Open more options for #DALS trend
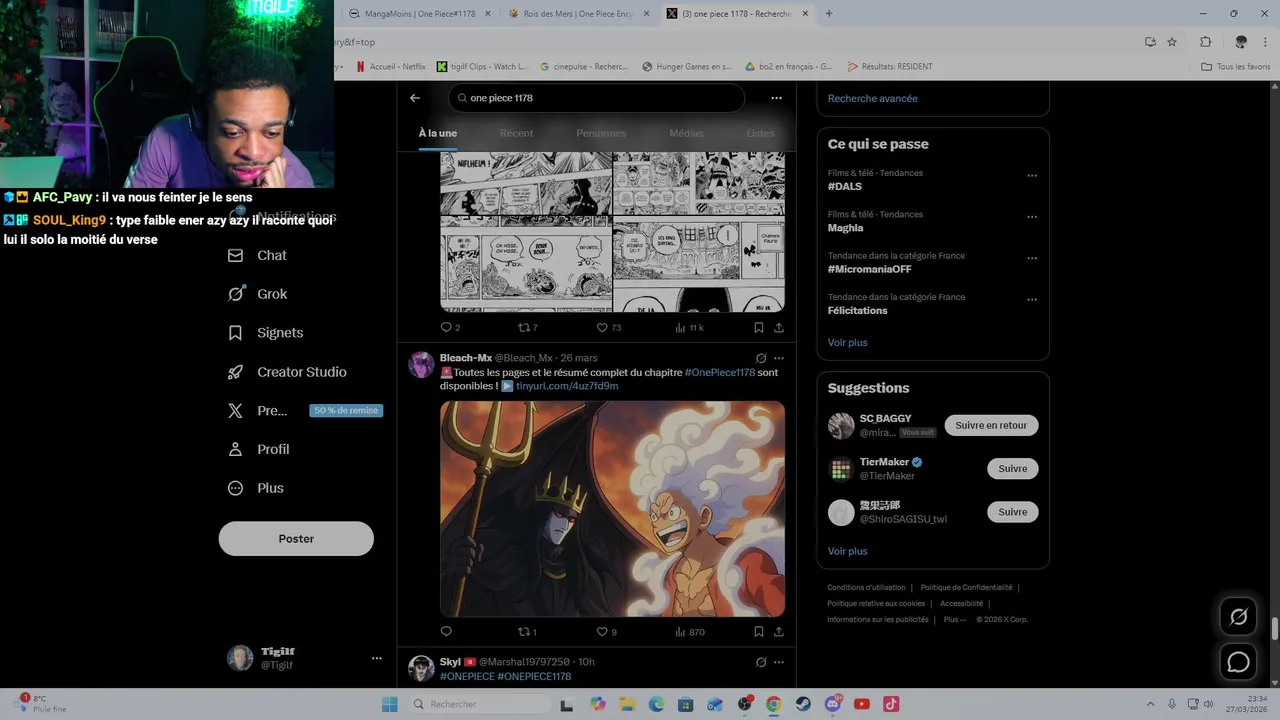This screenshot has width=1280, height=720. 1032,176
